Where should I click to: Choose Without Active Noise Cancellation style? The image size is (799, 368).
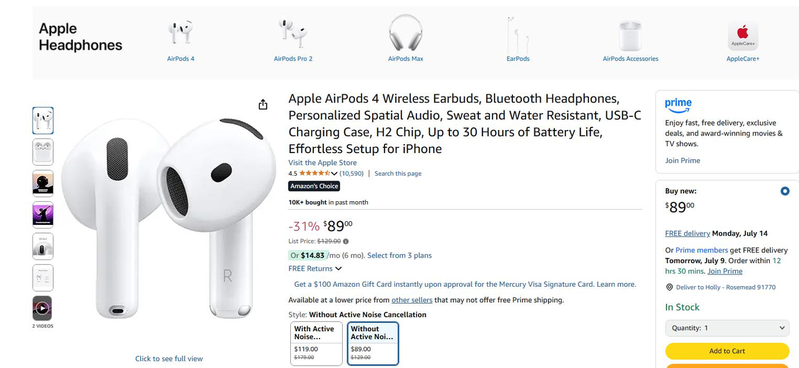(x=373, y=344)
